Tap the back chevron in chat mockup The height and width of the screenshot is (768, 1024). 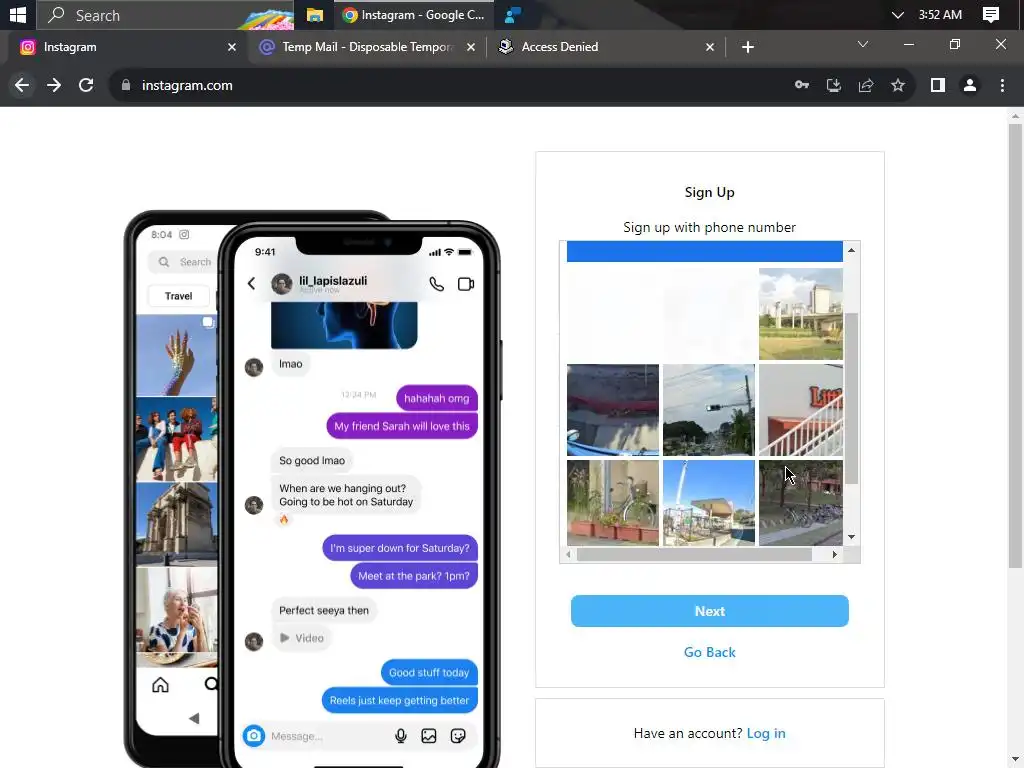click(x=251, y=283)
